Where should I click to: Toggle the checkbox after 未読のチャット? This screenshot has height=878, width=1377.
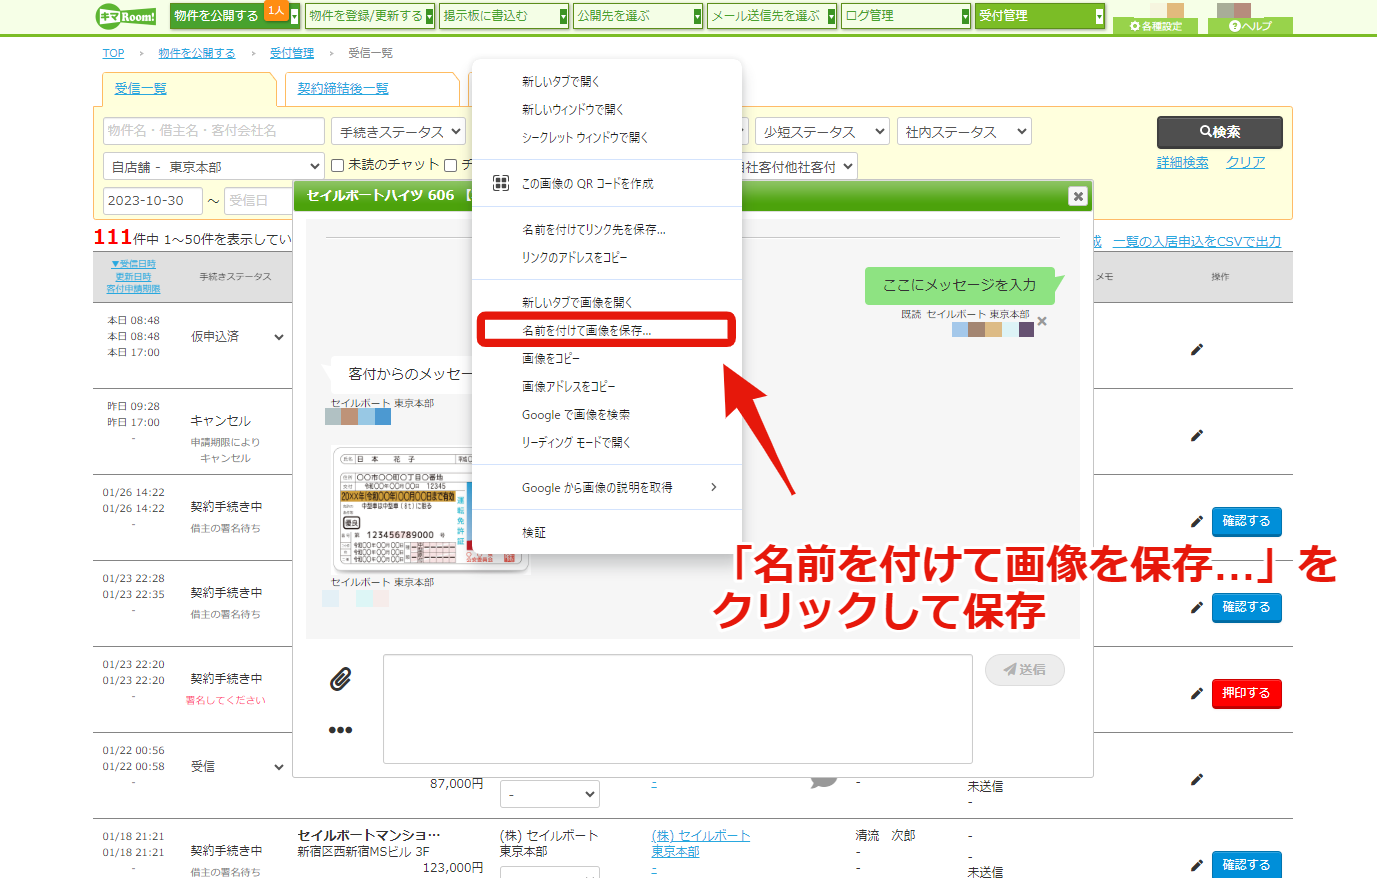click(x=450, y=165)
